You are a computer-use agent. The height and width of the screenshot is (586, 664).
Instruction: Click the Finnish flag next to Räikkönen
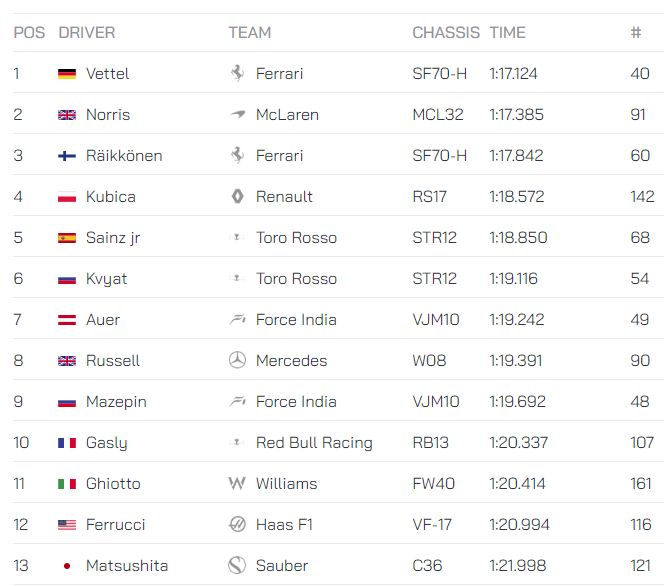coord(67,156)
